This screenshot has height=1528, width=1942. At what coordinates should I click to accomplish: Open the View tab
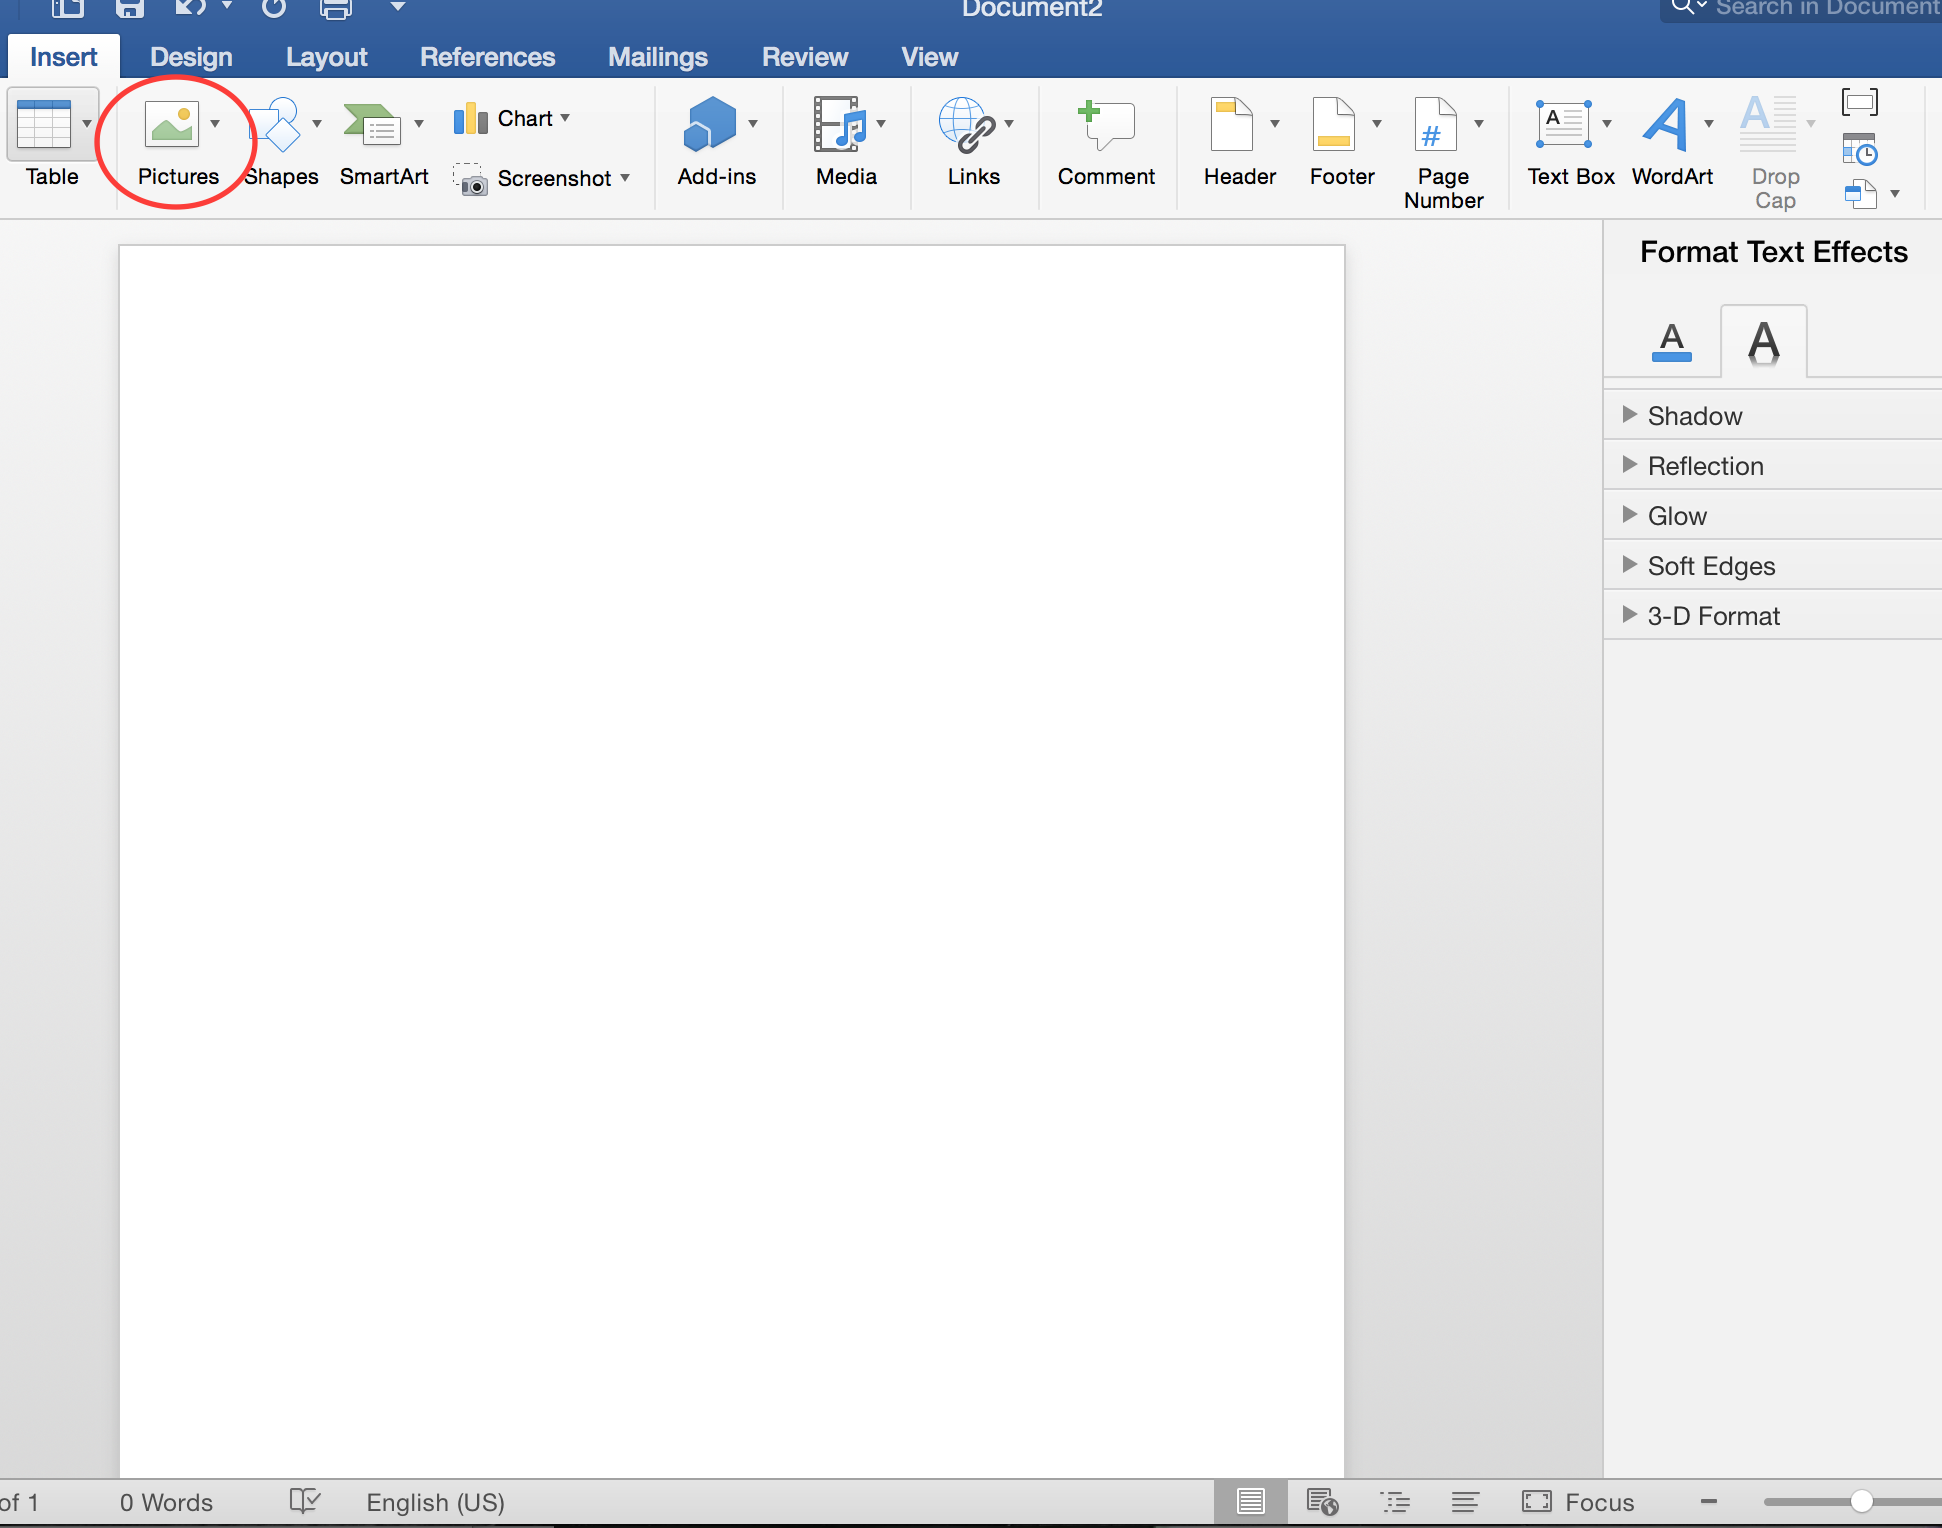tap(929, 57)
